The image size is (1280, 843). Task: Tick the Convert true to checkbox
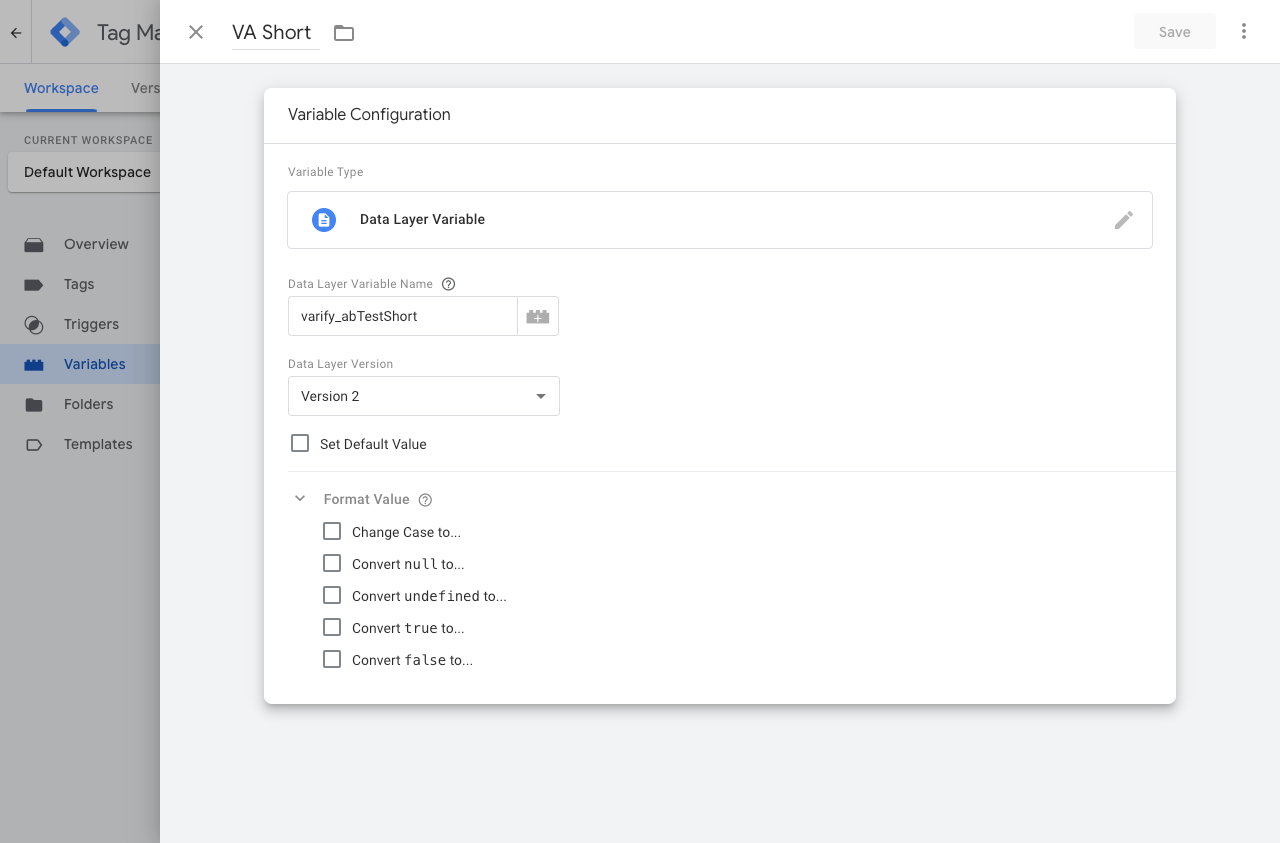click(332, 627)
